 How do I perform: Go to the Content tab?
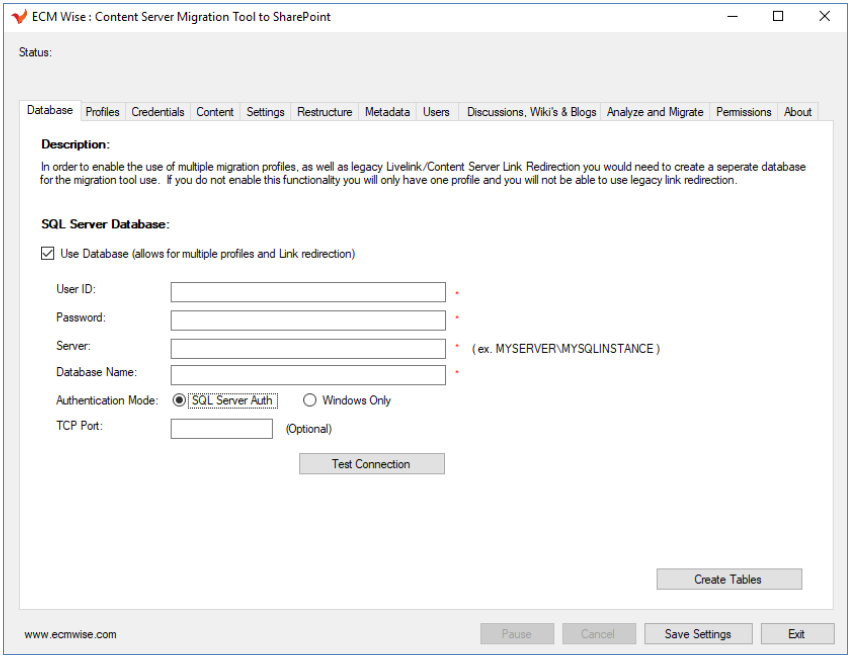coord(215,112)
